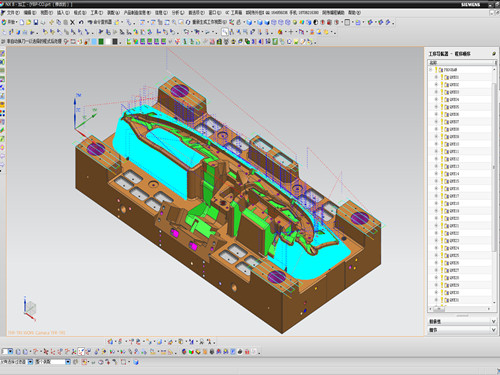Click the Undo arrow icon

(81, 22)
